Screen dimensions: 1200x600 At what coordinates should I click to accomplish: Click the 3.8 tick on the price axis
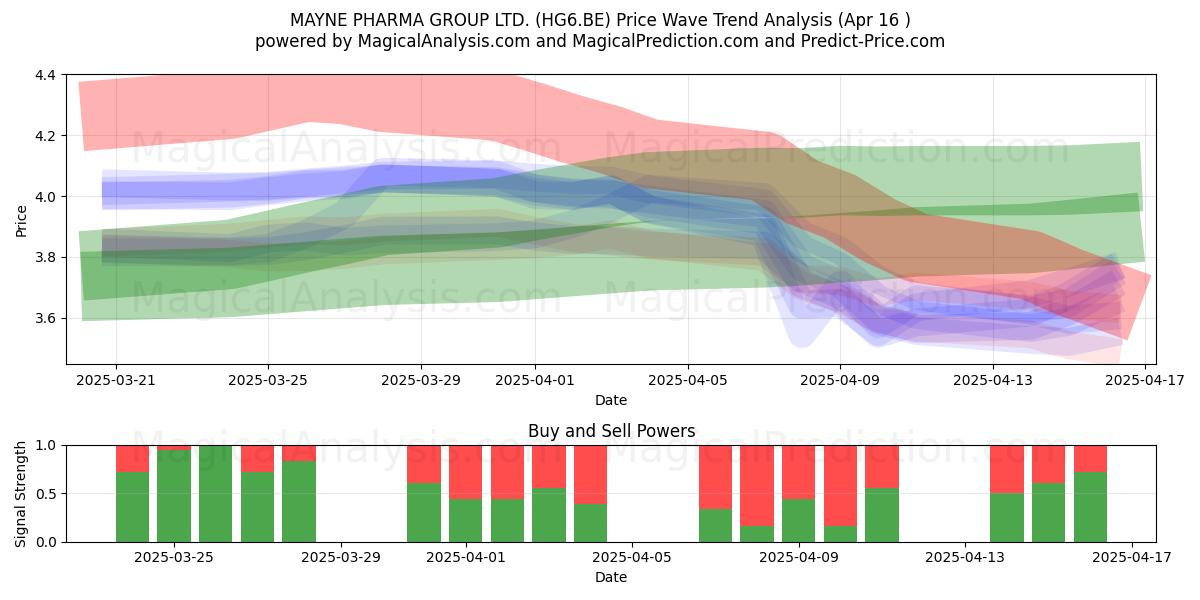tap(47, 258)
